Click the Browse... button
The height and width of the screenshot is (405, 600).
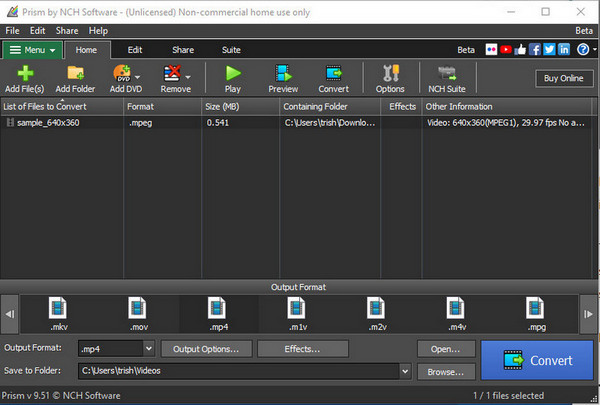pyautogui.click(x=446, y=371)
